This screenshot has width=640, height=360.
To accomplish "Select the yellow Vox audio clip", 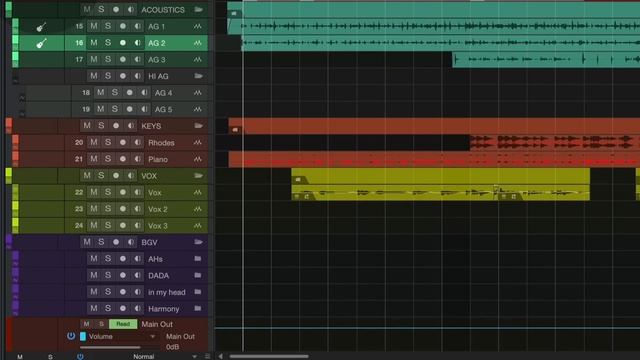I will (x=440, y=192).
